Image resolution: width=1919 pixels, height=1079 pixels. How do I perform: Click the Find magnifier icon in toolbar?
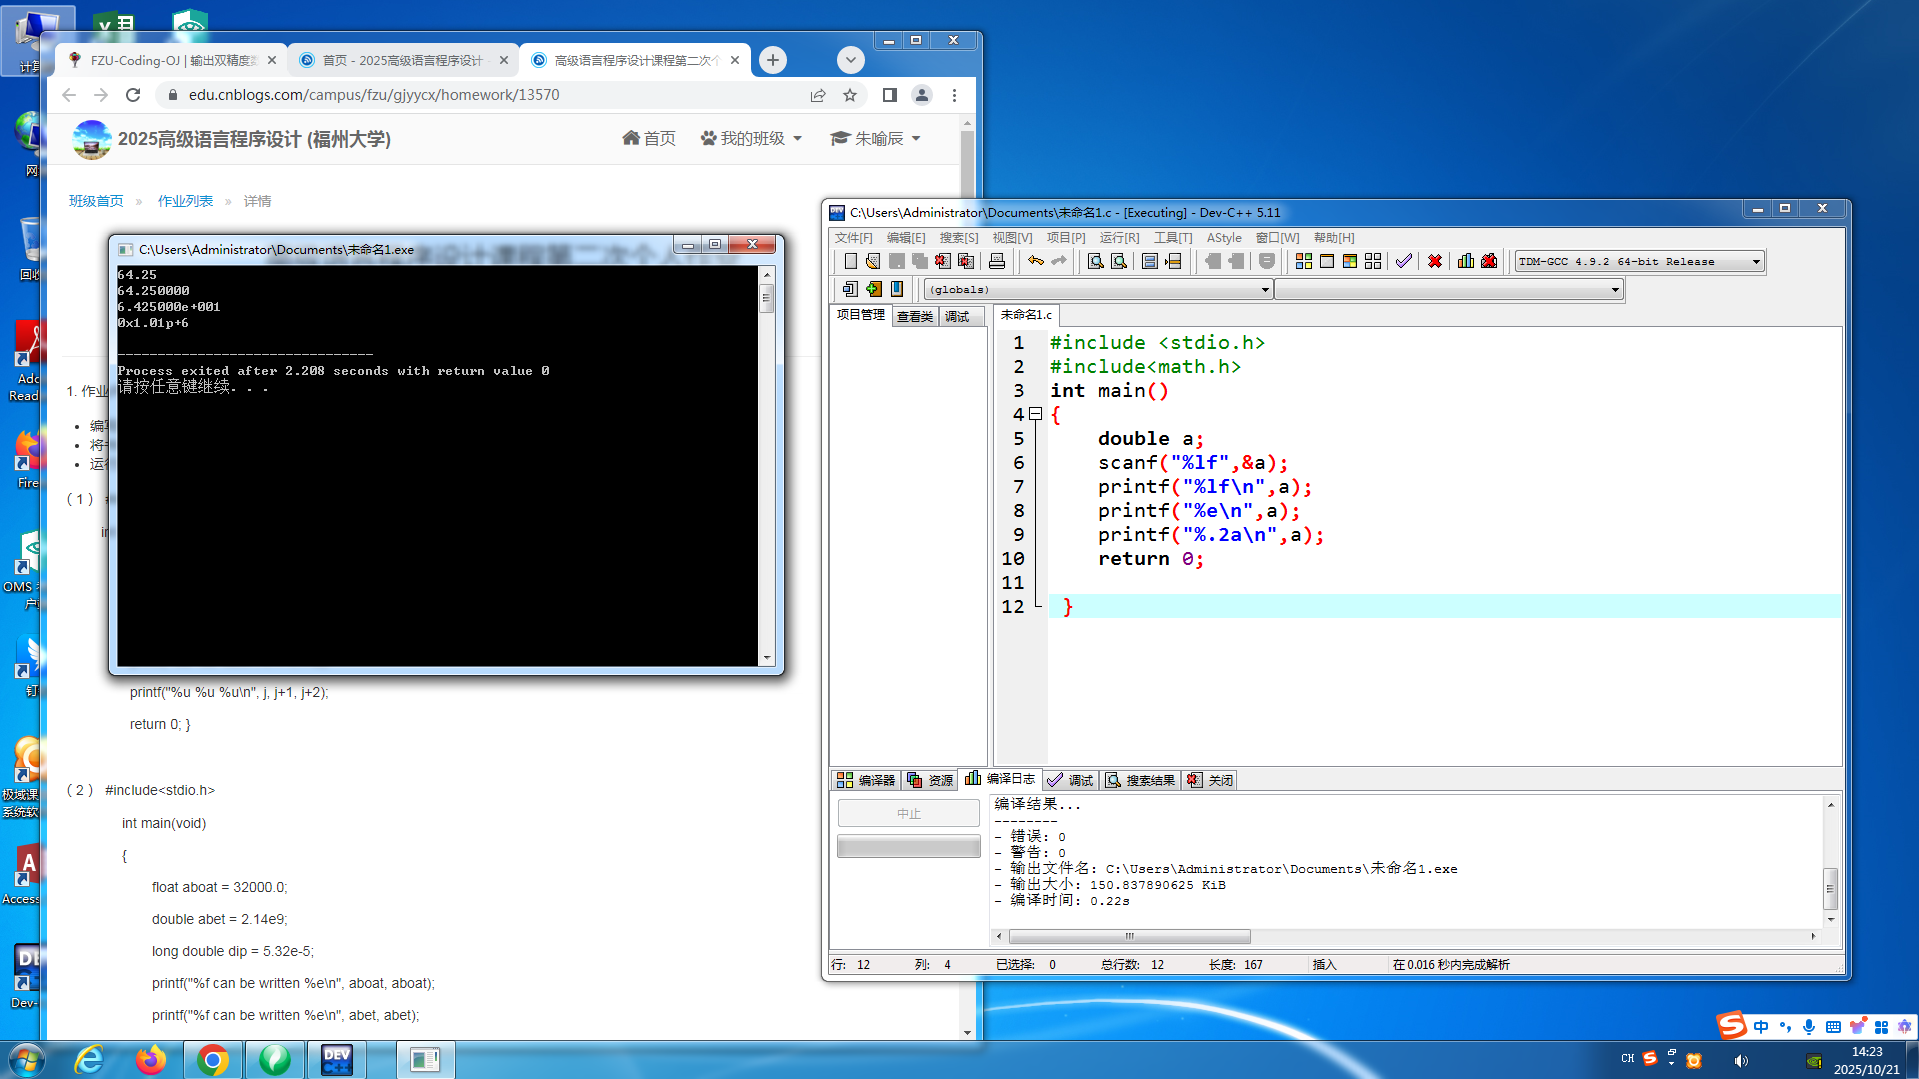(1095, 262)
